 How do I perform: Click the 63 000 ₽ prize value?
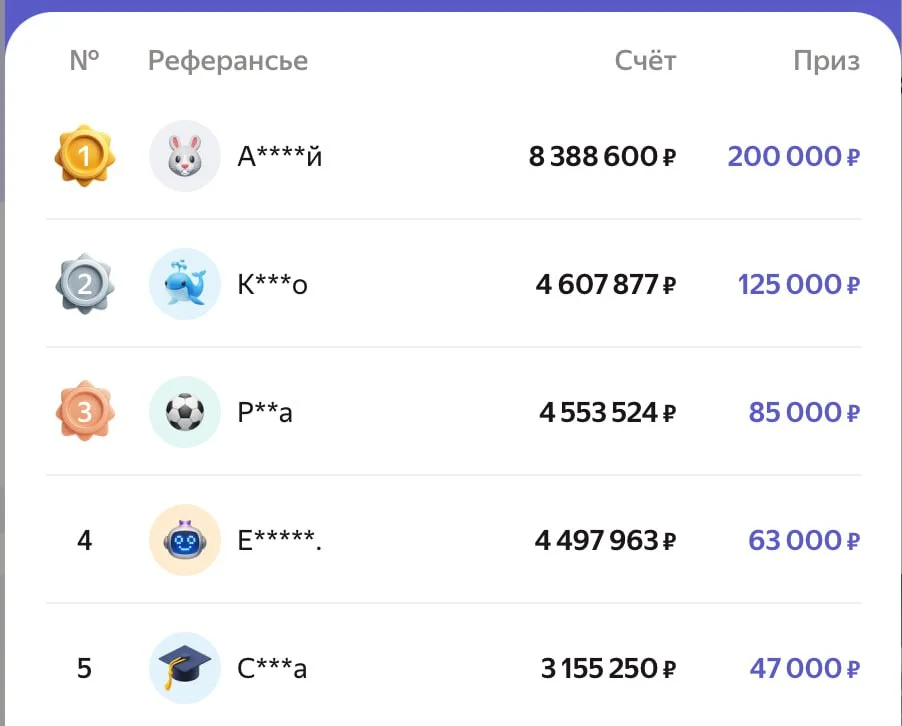804,540
